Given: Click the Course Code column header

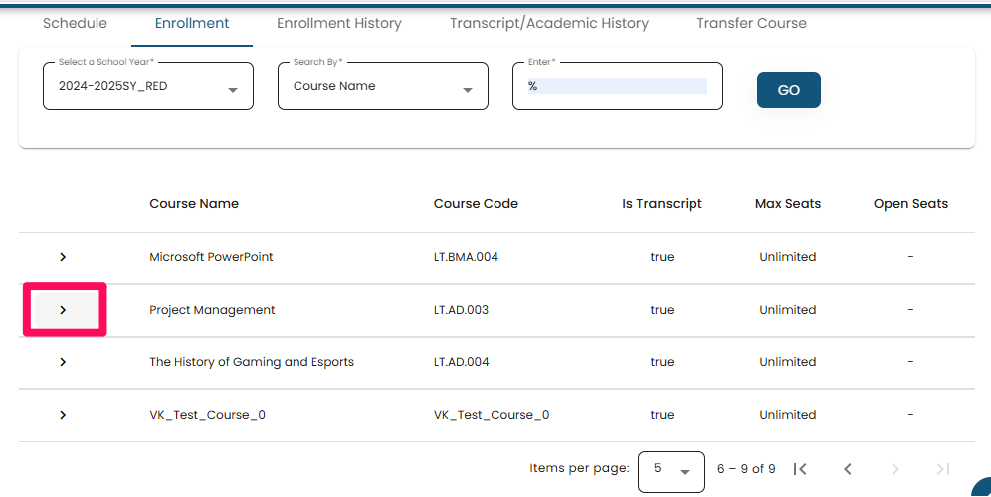Looking at the screenshot, I should tap(475, 204).
